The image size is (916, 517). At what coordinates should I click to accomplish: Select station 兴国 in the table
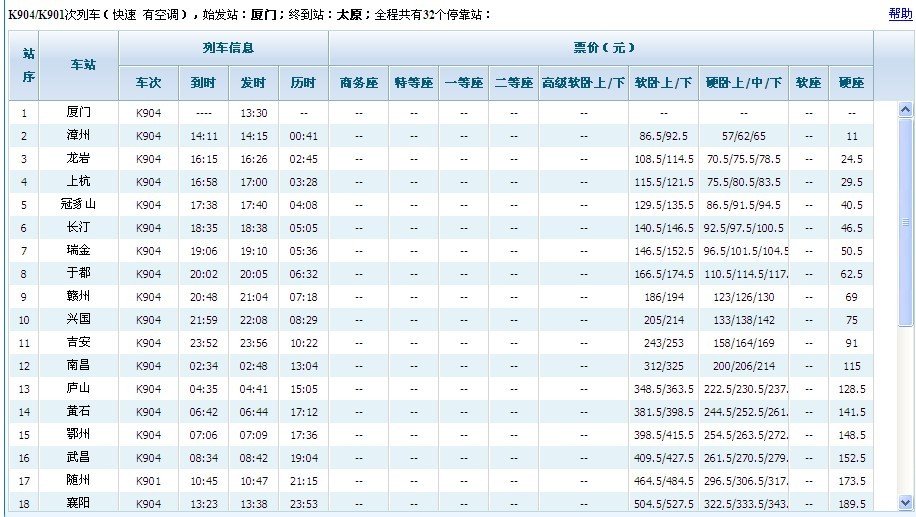[x=78, y=319]
